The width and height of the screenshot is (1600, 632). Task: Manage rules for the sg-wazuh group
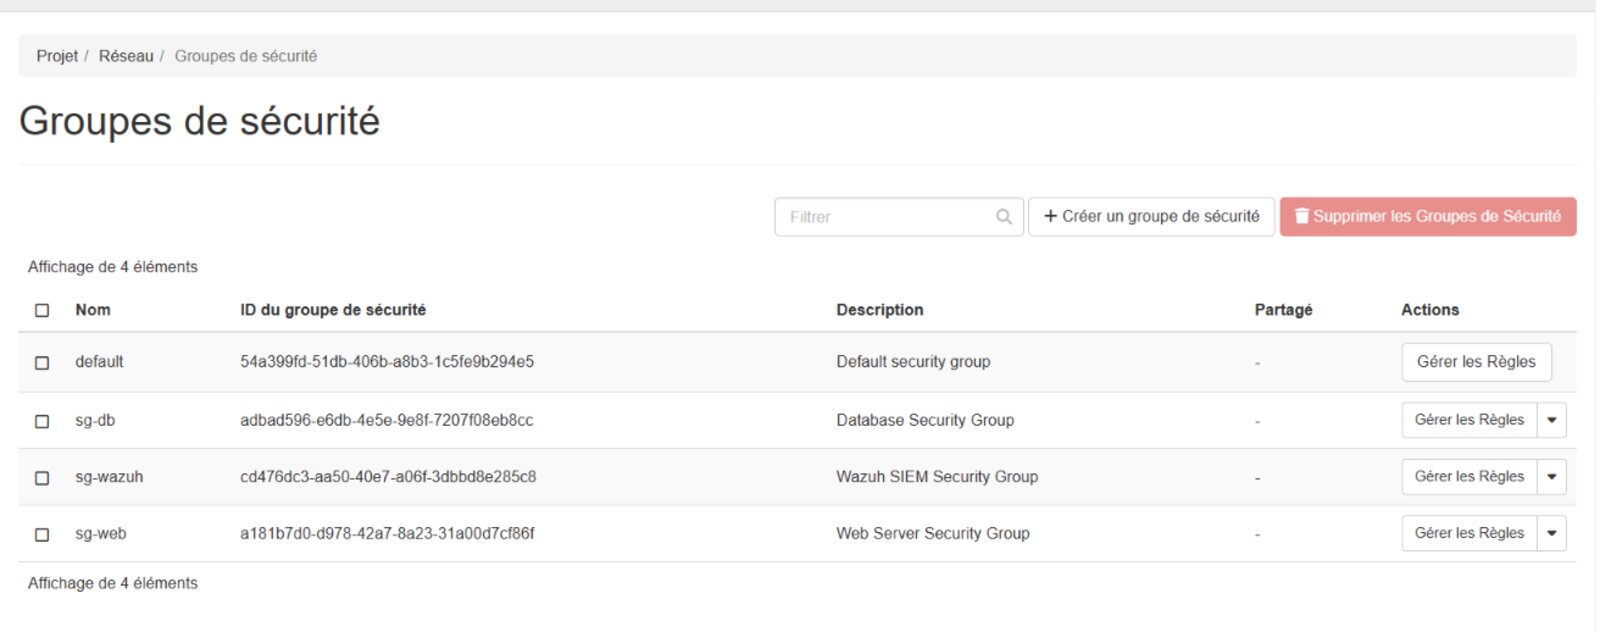pos(1469,477)
